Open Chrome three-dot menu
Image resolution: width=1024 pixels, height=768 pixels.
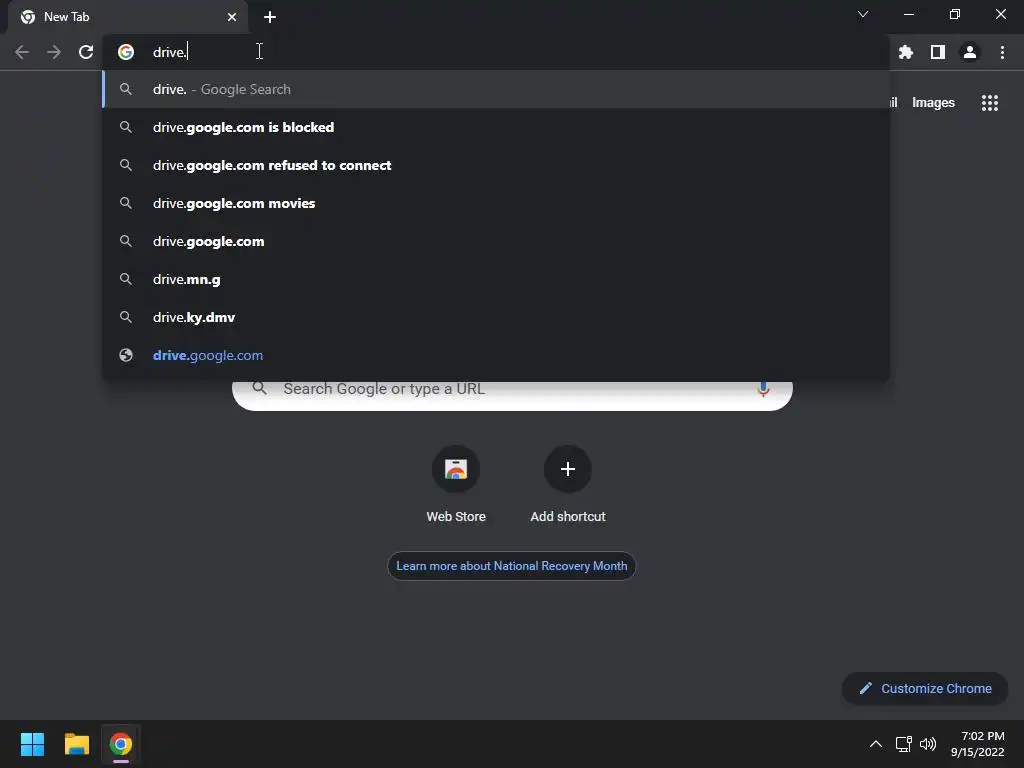pyautogui.click(x=1002, y=52)
